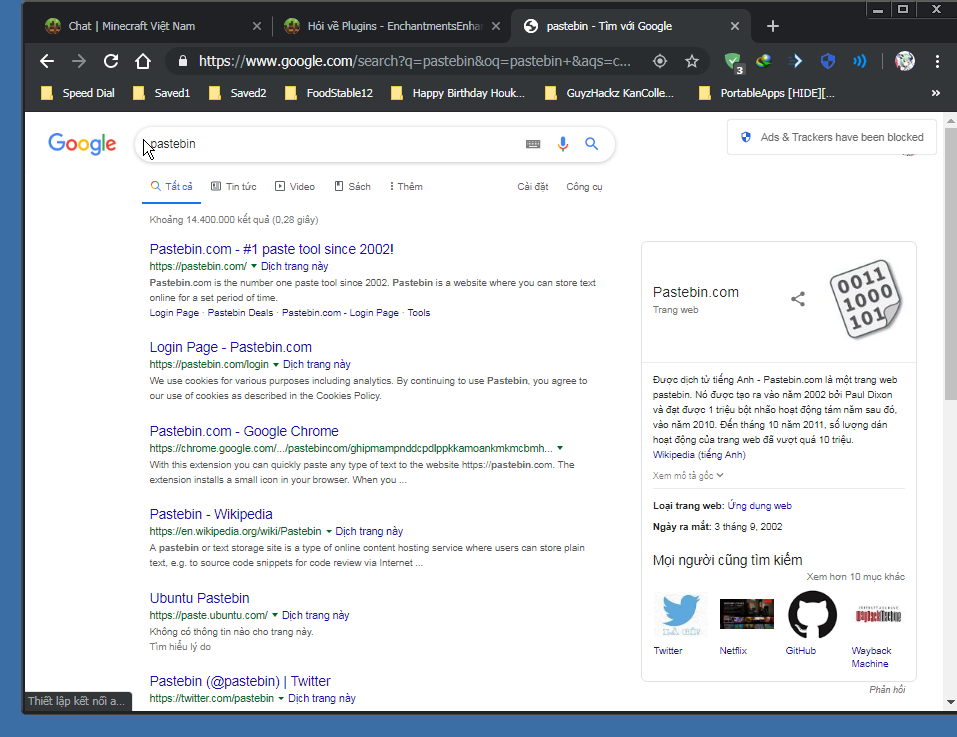Open the 'Pastebin - Wikipedia' result link
Viewport: 957px width, 737px height.
(211, 514)
